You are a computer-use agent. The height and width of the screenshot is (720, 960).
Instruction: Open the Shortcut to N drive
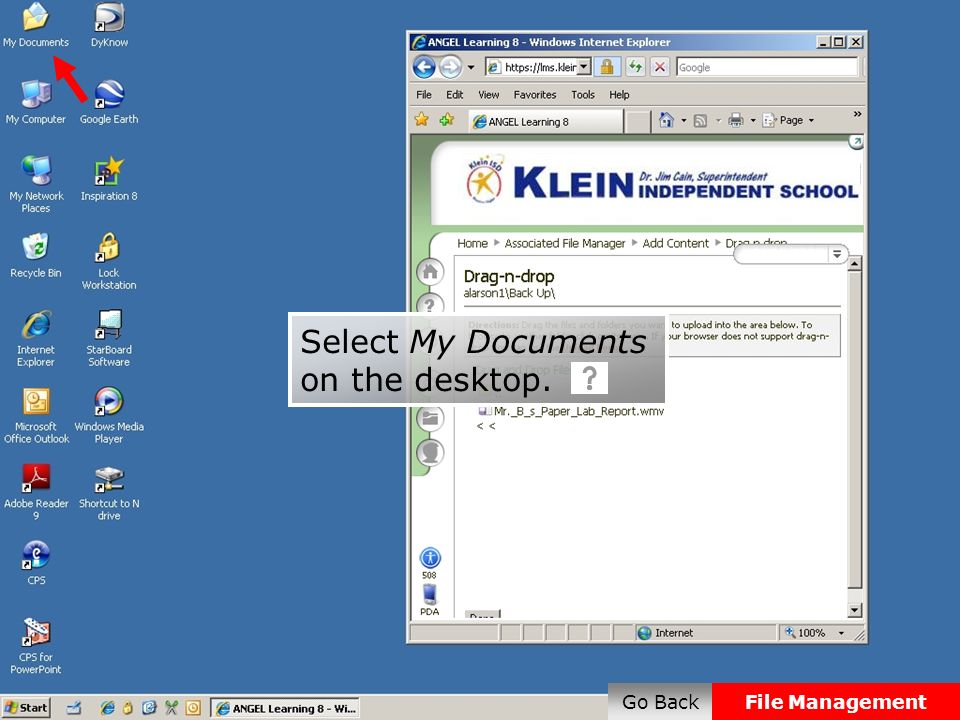(x=109, y=492)
